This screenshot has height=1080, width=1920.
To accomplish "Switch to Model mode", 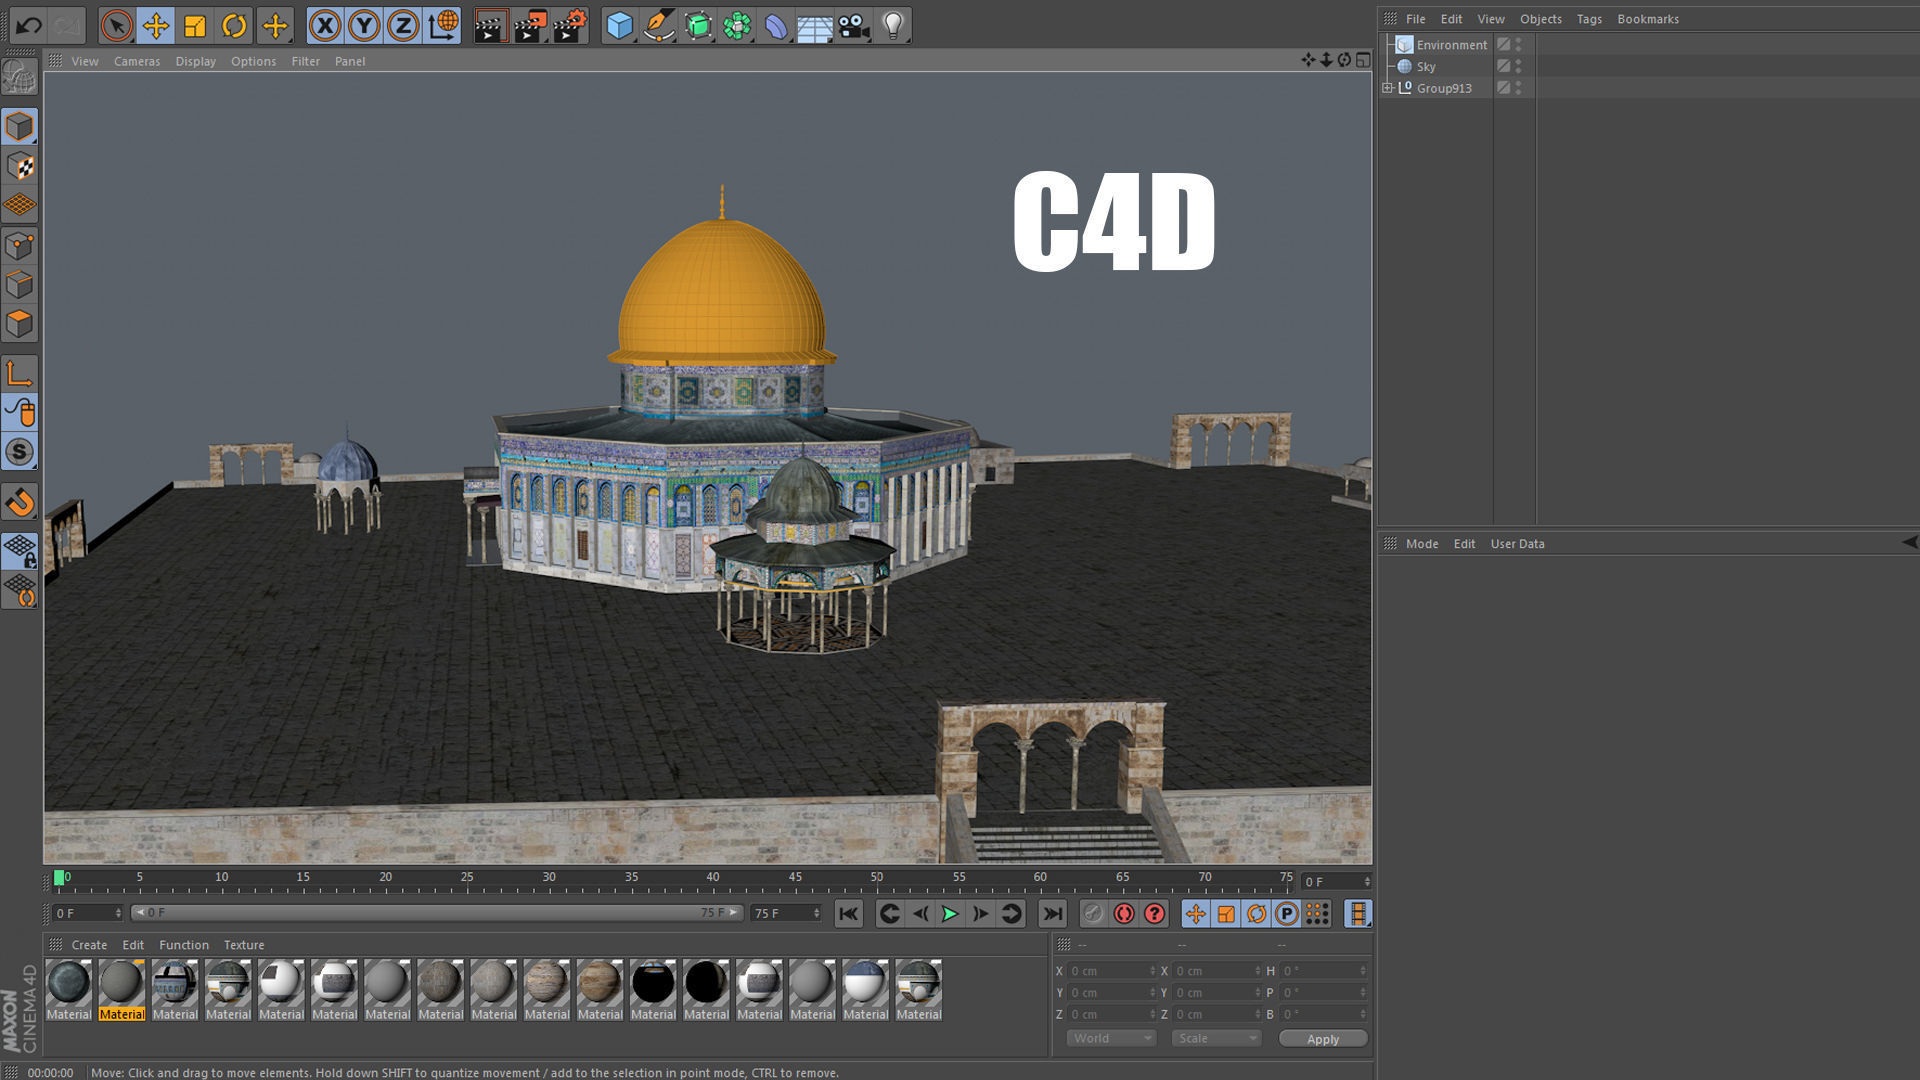I will [19, 127].
